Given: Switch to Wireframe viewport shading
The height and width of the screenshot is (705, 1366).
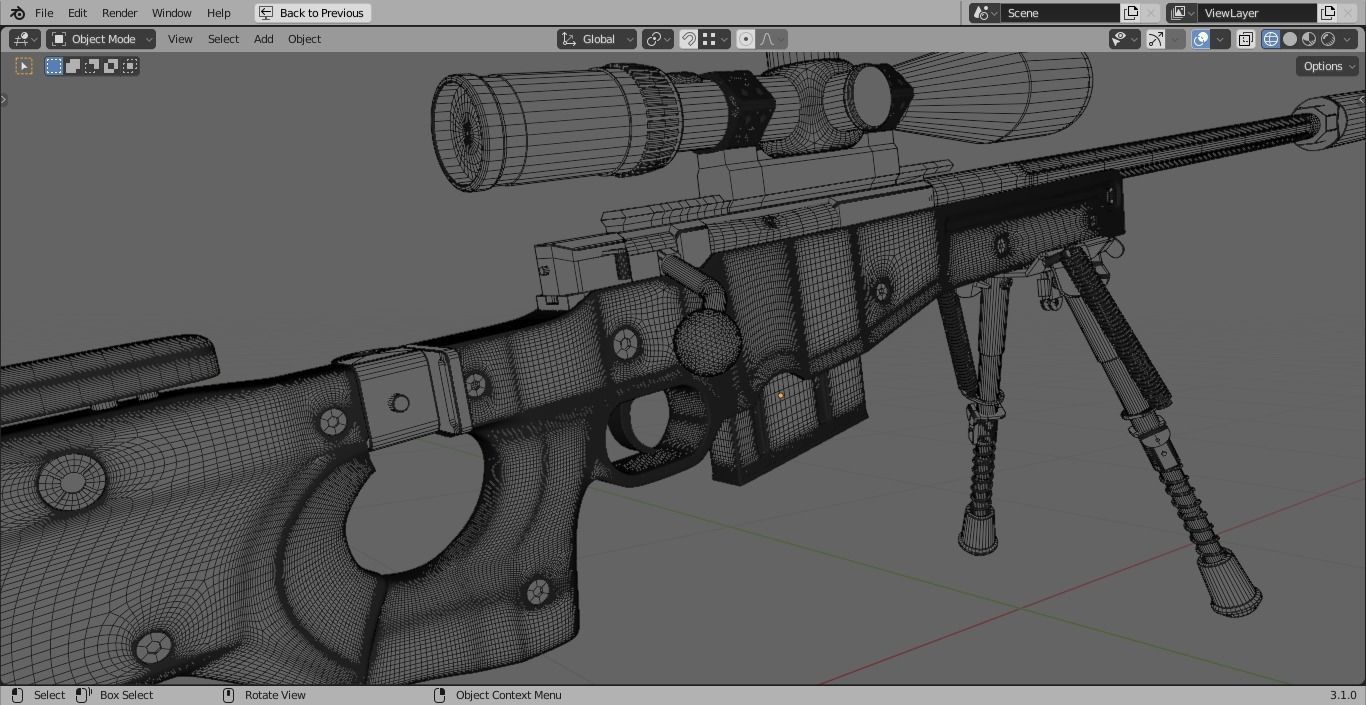Looking at the screenshot, I should pyautogui.click(x=1271, y=39).
